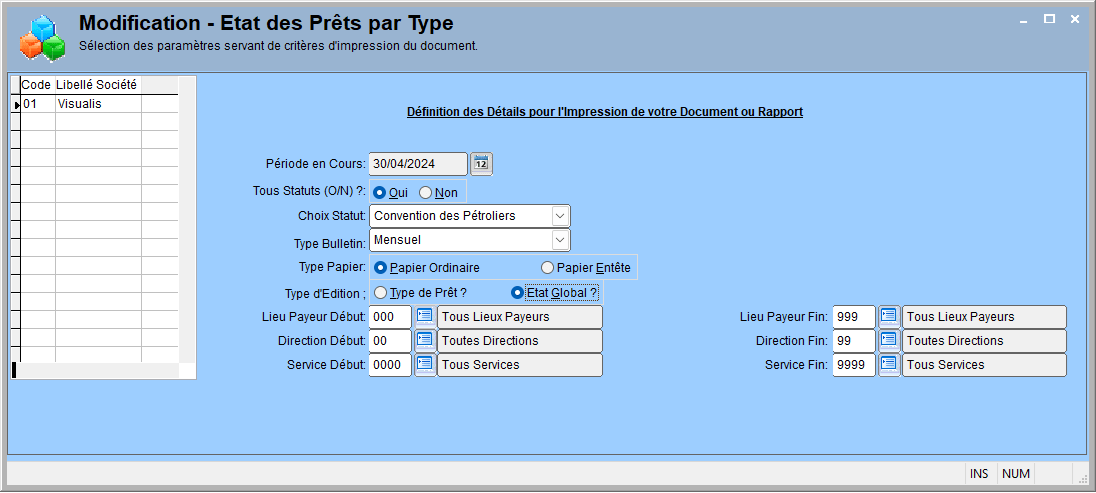Open the calendar picker for Période en Cours

[481, 164]
